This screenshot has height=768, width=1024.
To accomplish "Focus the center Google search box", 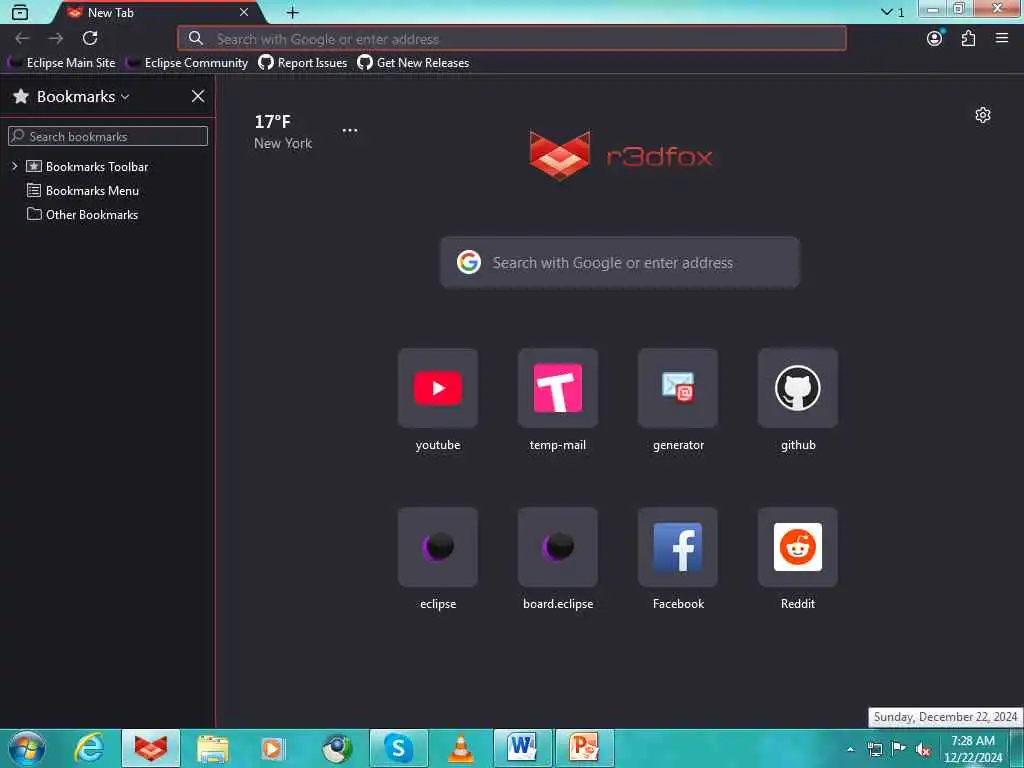I will click(x=620, y=263).
